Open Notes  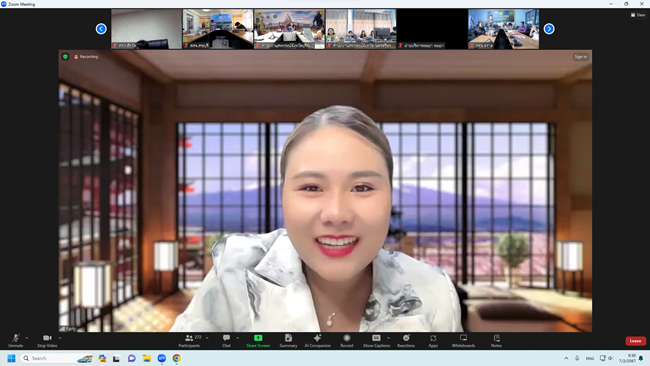[x=496, y=341]
